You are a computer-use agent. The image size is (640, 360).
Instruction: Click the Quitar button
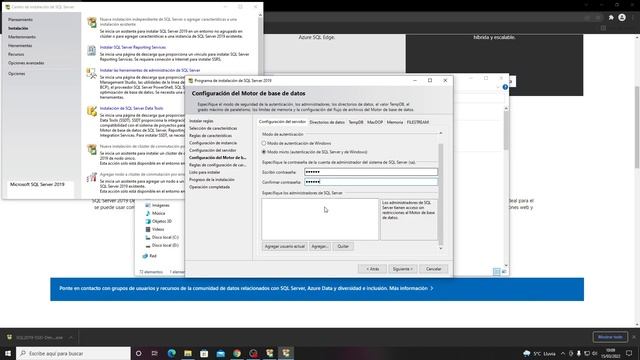(343, 247)
